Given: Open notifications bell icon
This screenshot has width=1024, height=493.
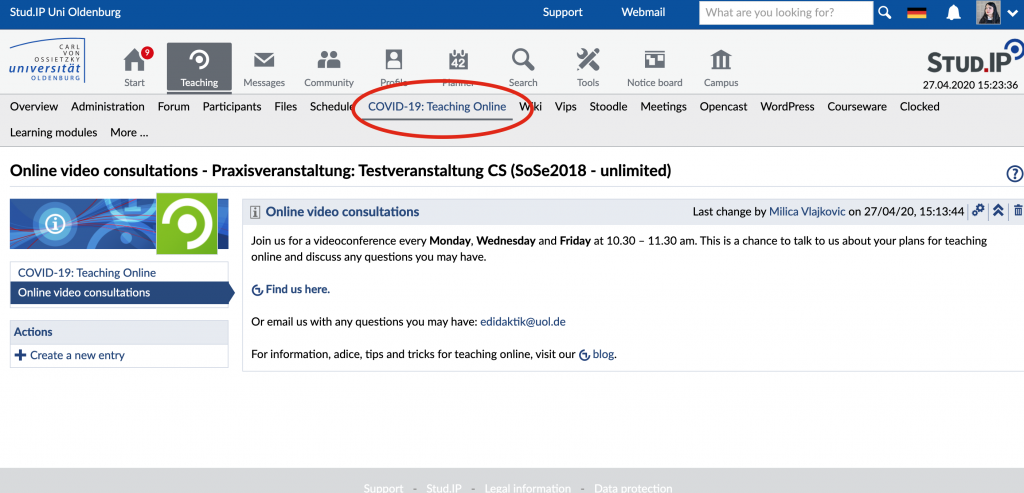Looking at the screenshot, I should coord(953,12).
